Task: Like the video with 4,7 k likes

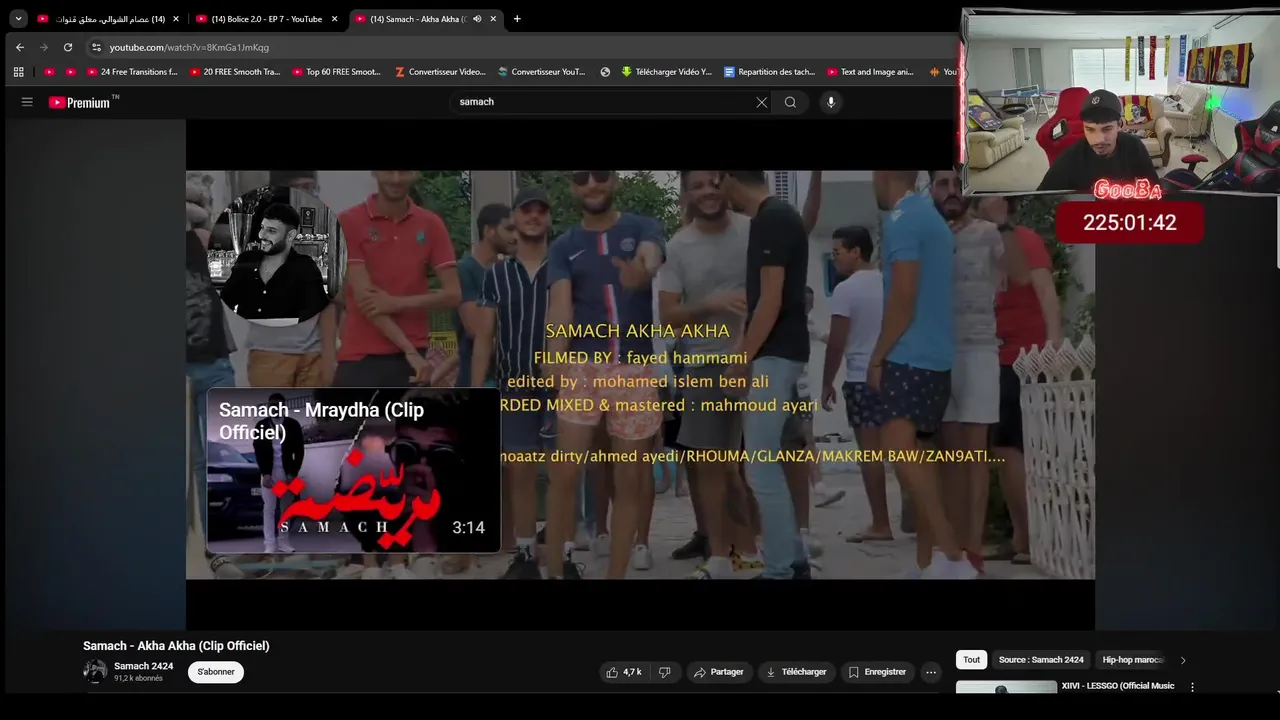Action: [624, 672]
